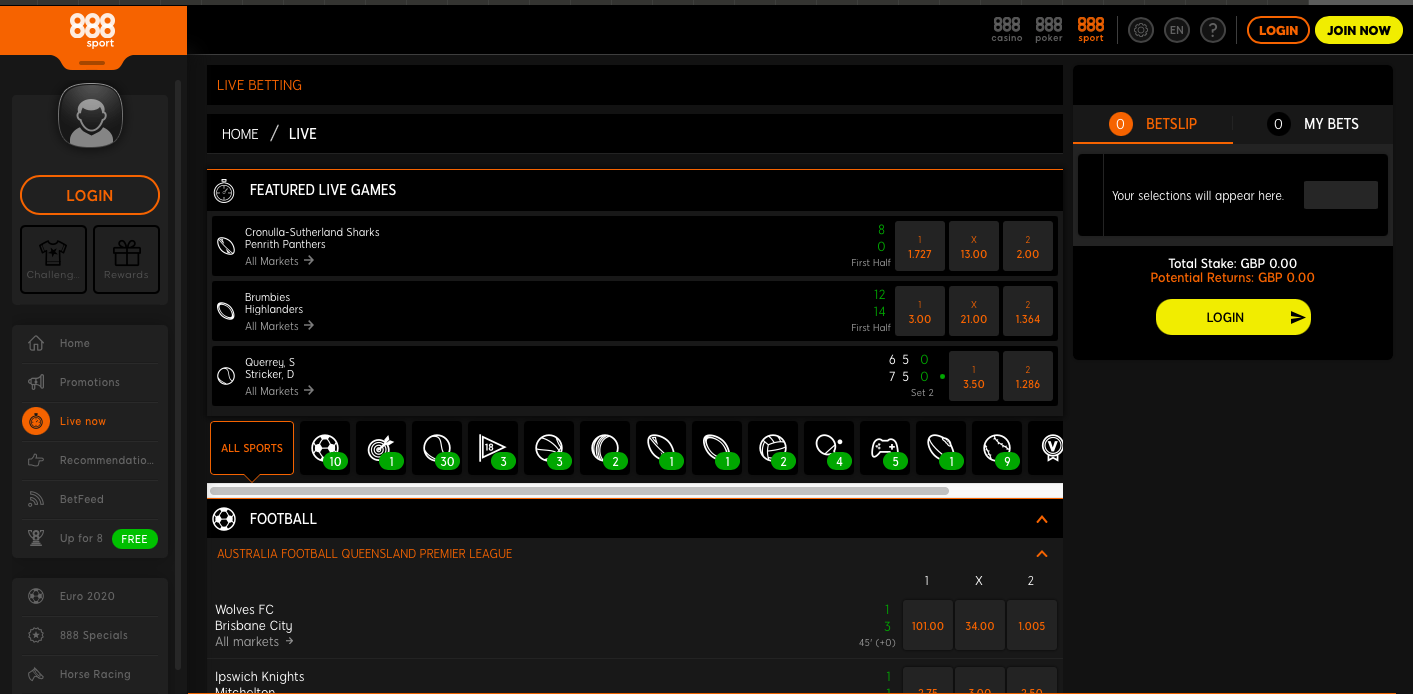The width and height of the screenshot is (1413, 694).
Task: Click the Ipswich Knights team name
Action: coord(260,677)
